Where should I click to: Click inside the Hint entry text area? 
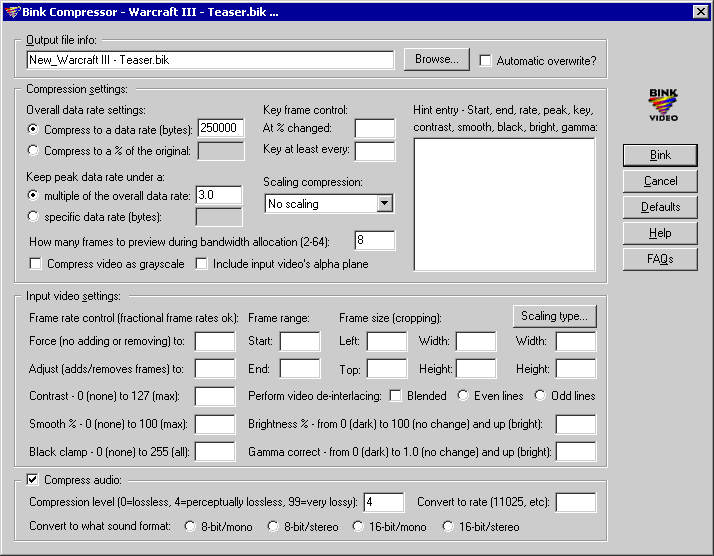[x=505, y=204]
